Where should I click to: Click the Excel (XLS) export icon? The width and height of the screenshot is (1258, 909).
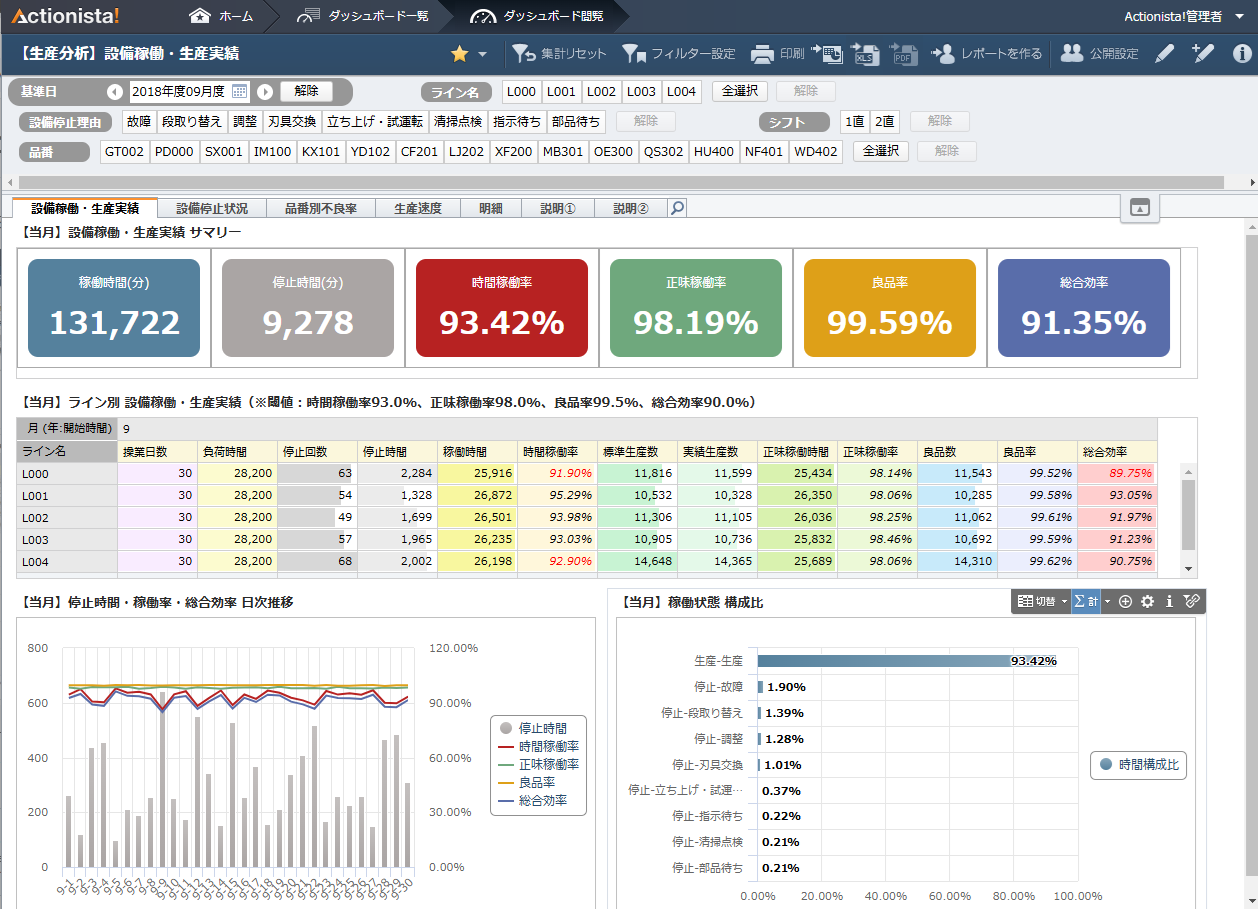pyautogui.click(x=866, y=54)
